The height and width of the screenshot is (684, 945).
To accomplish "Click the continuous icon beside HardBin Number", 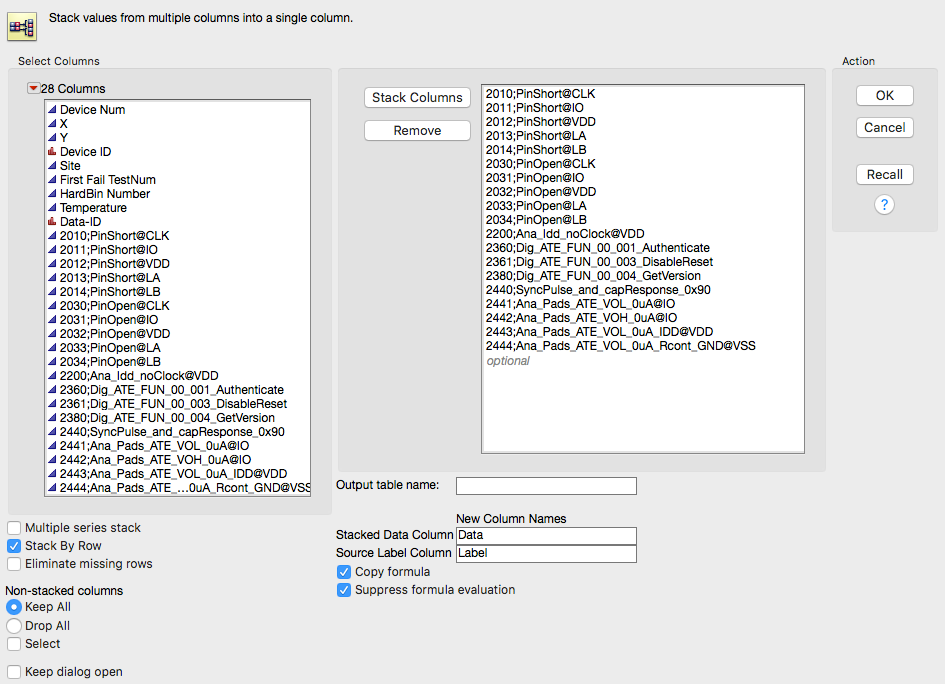I will coord(52,193).
